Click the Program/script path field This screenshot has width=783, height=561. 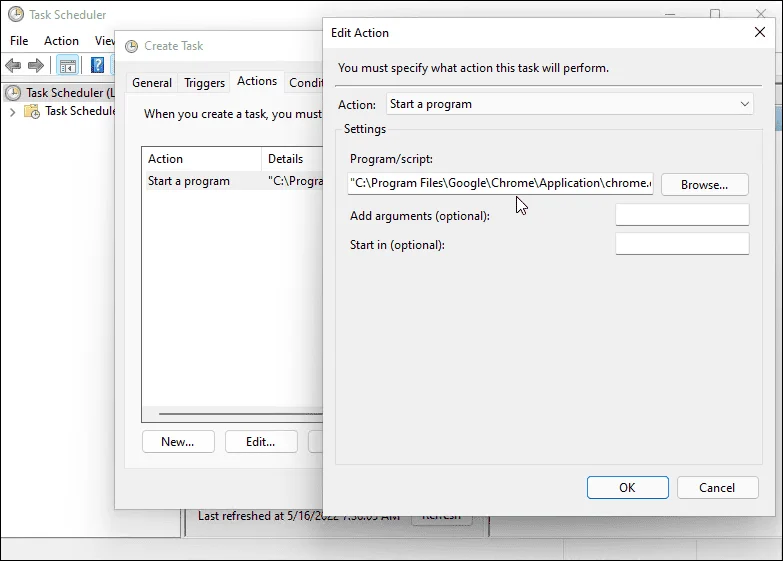coord(501,183)
